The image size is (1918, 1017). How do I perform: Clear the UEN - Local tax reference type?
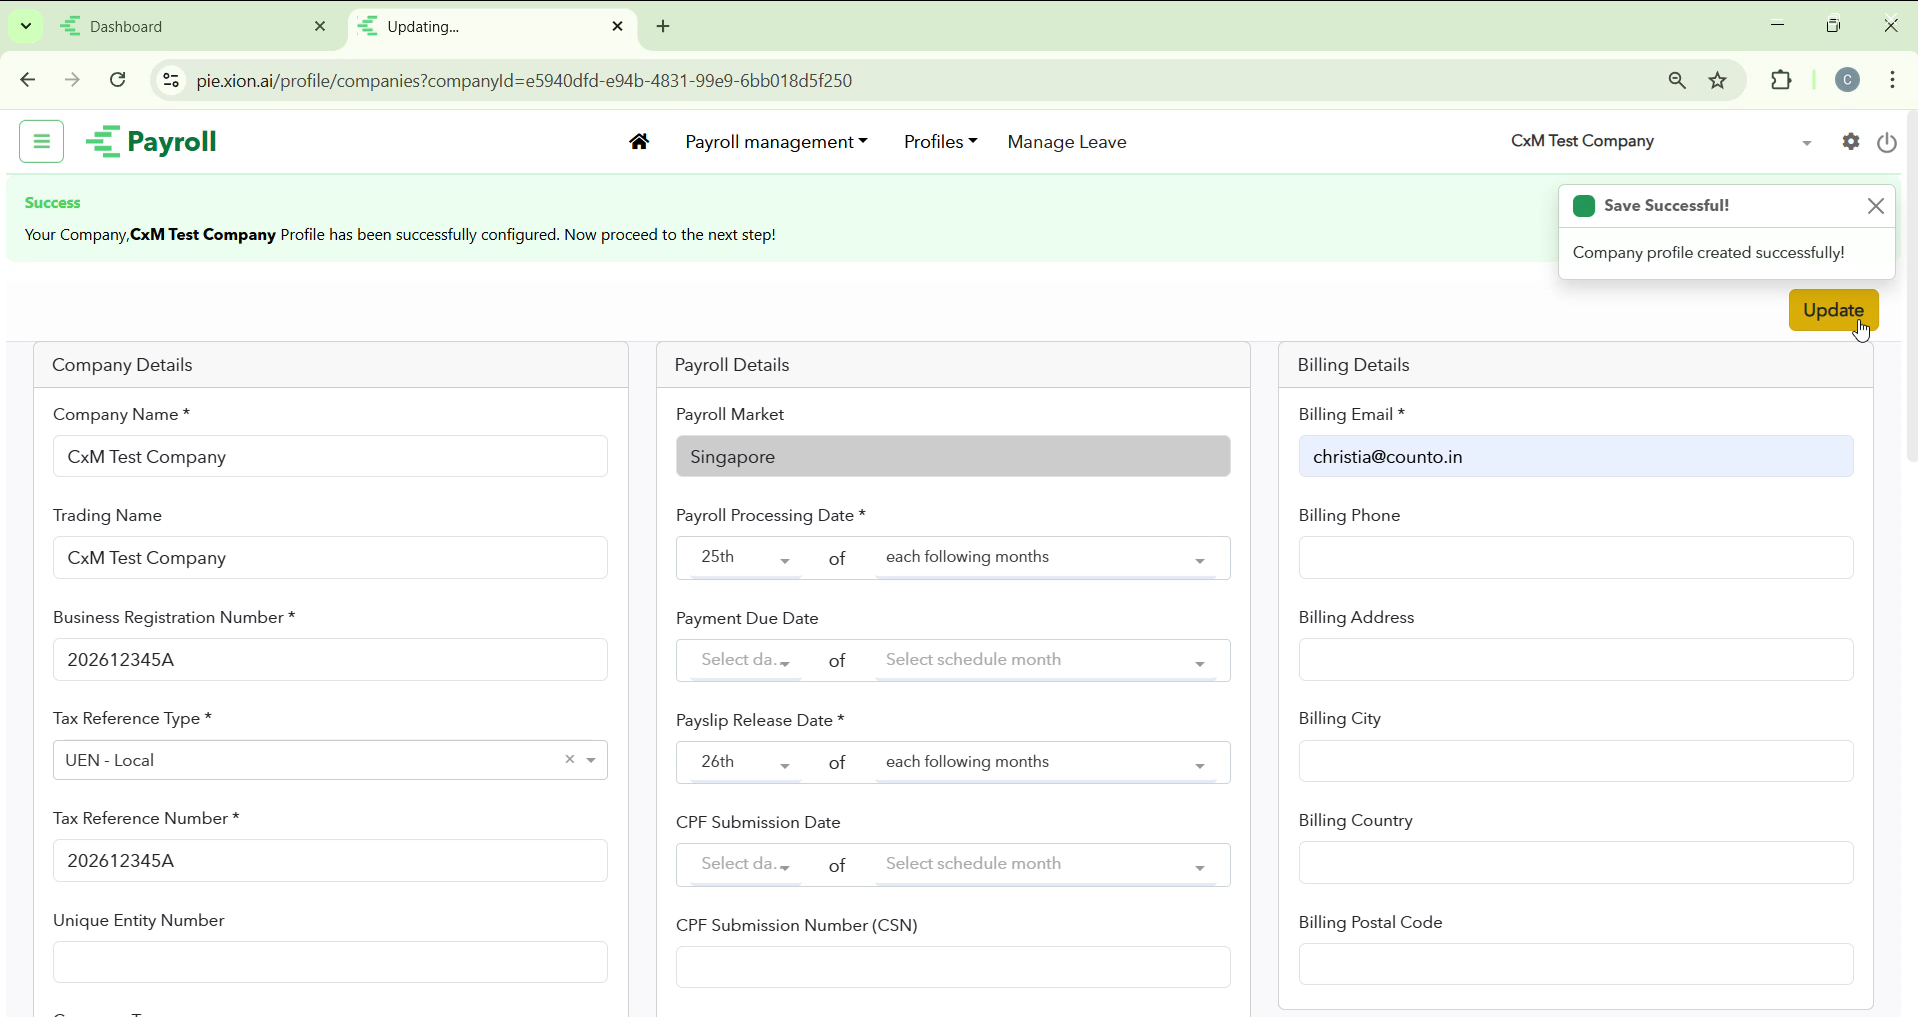[x=569, y=760]
